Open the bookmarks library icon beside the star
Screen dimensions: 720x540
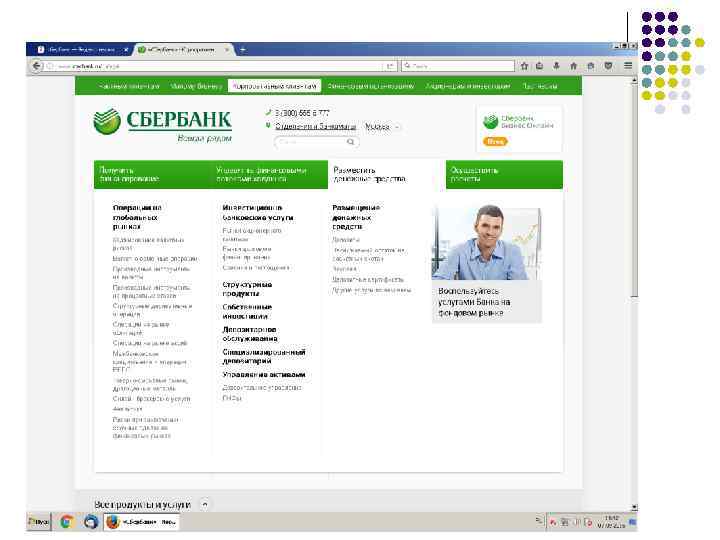click(x=540, y=66)
